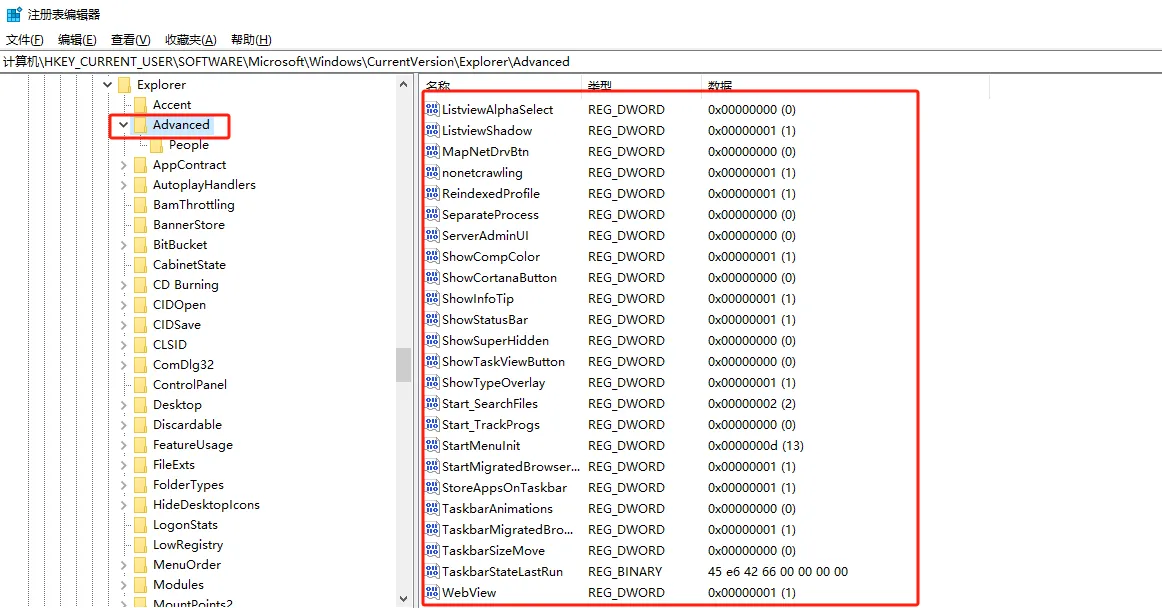Click the ShowStatusBar value icon
The image size is (1162, 608).
(x=433, y=320)
